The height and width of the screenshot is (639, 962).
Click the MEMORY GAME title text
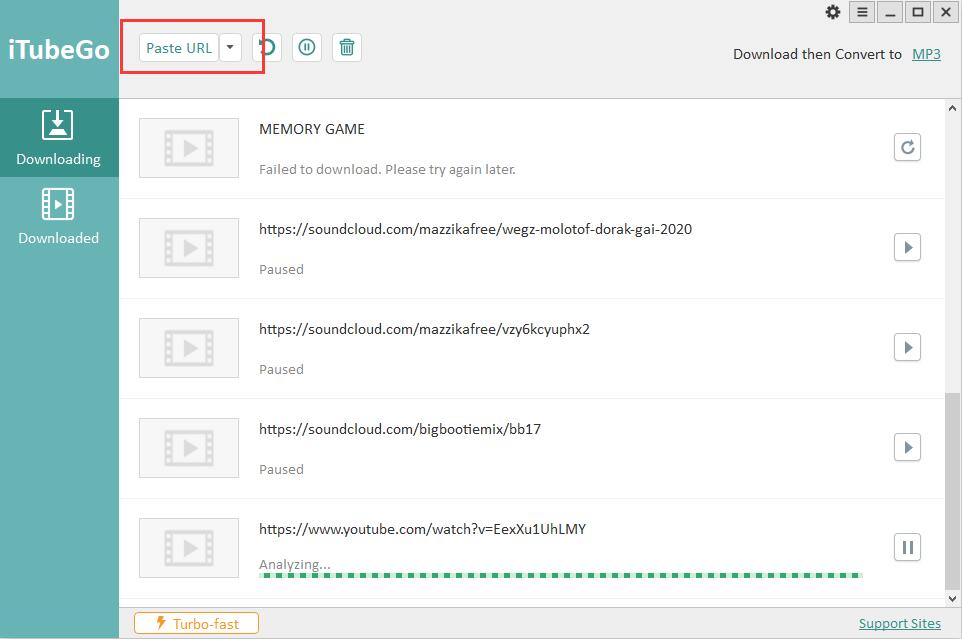click(312, 129)
